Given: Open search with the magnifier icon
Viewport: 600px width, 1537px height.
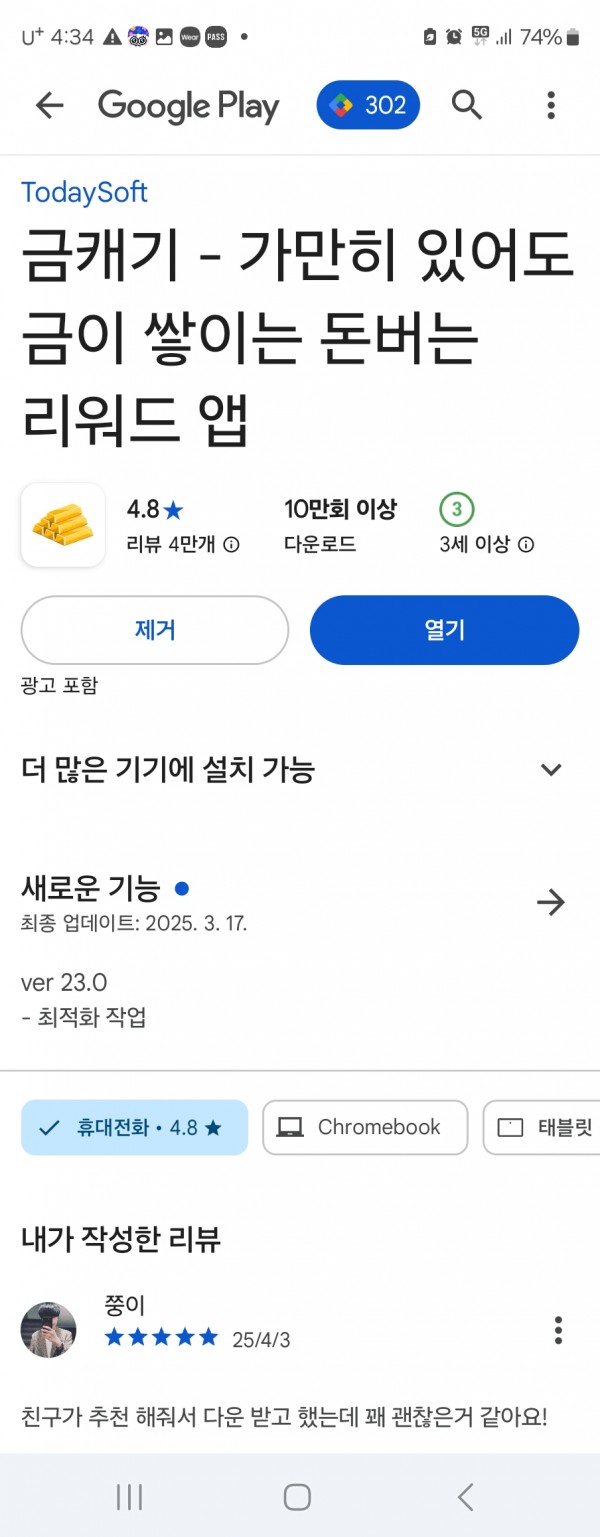Looking at the screenshot, I should 466,104.
